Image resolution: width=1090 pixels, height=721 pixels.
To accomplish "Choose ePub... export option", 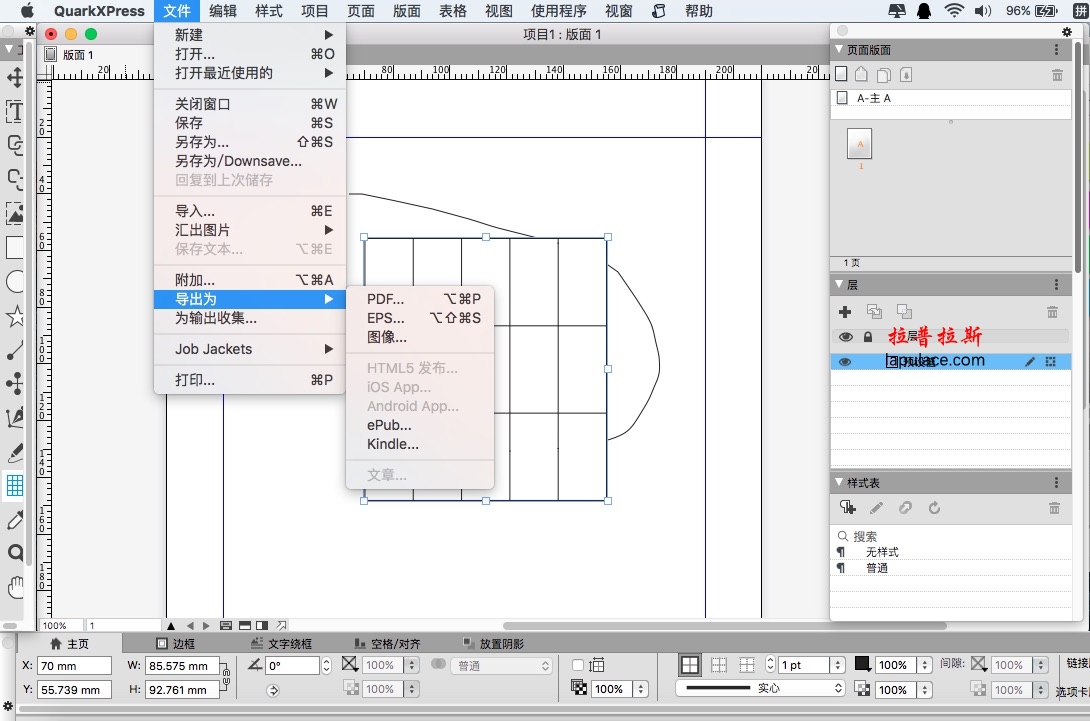I will 420,425.
